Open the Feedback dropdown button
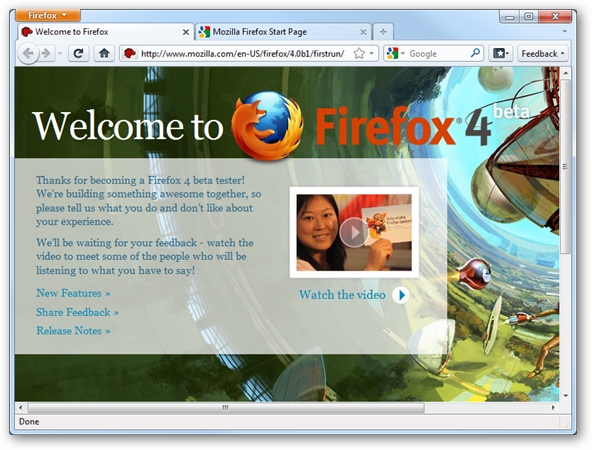The image size is (592, 450). pyautogui.click(x=543, y=54)
